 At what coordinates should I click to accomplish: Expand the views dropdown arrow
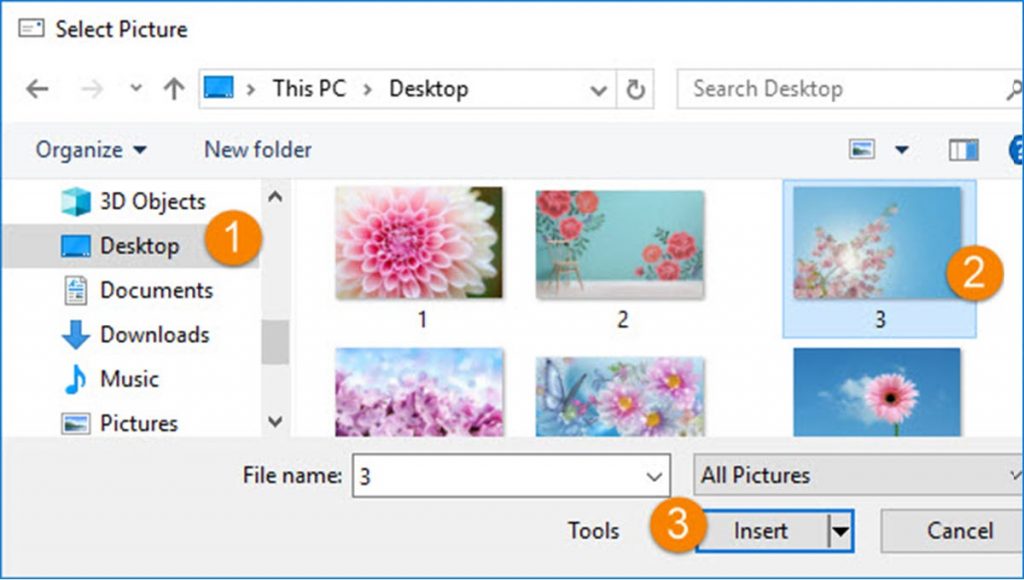click(x=901, y=148)
